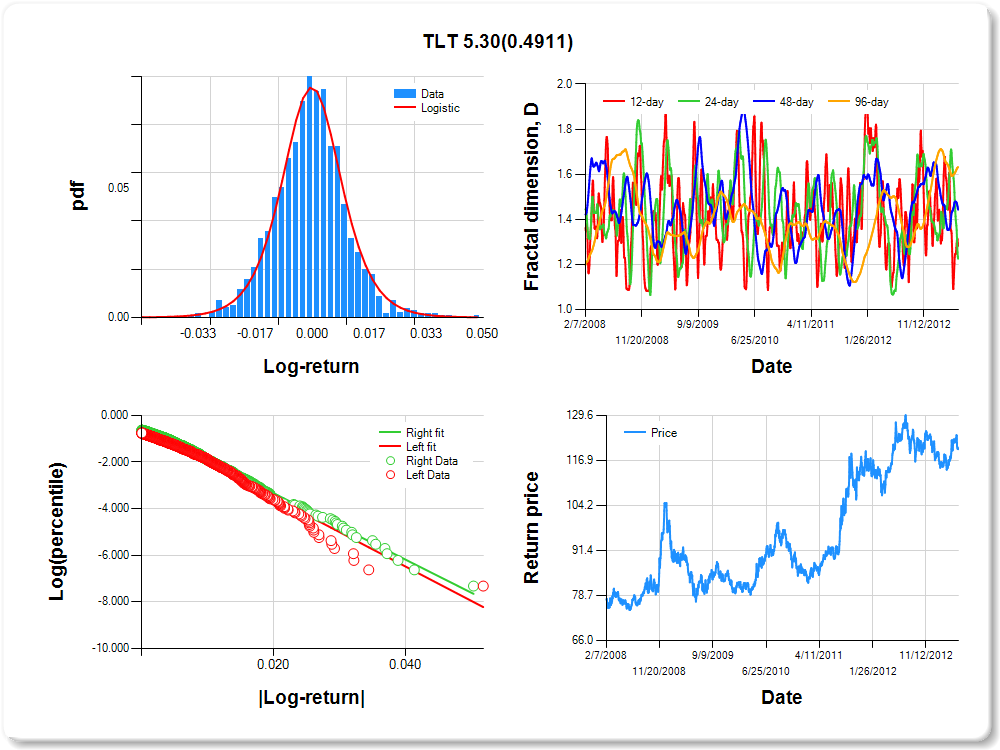Click the Date axis title under fractal chart
1000x750 pixels.
(772, 366)
